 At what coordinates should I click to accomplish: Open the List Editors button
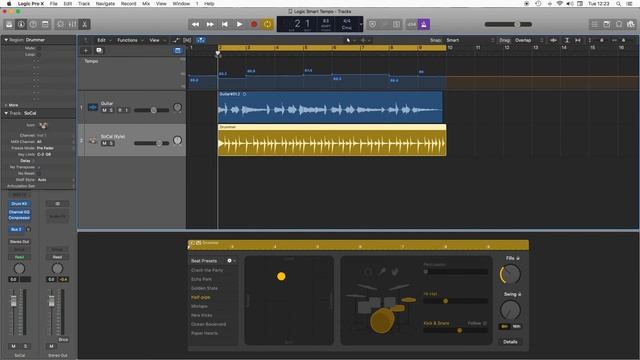(595, 24)
